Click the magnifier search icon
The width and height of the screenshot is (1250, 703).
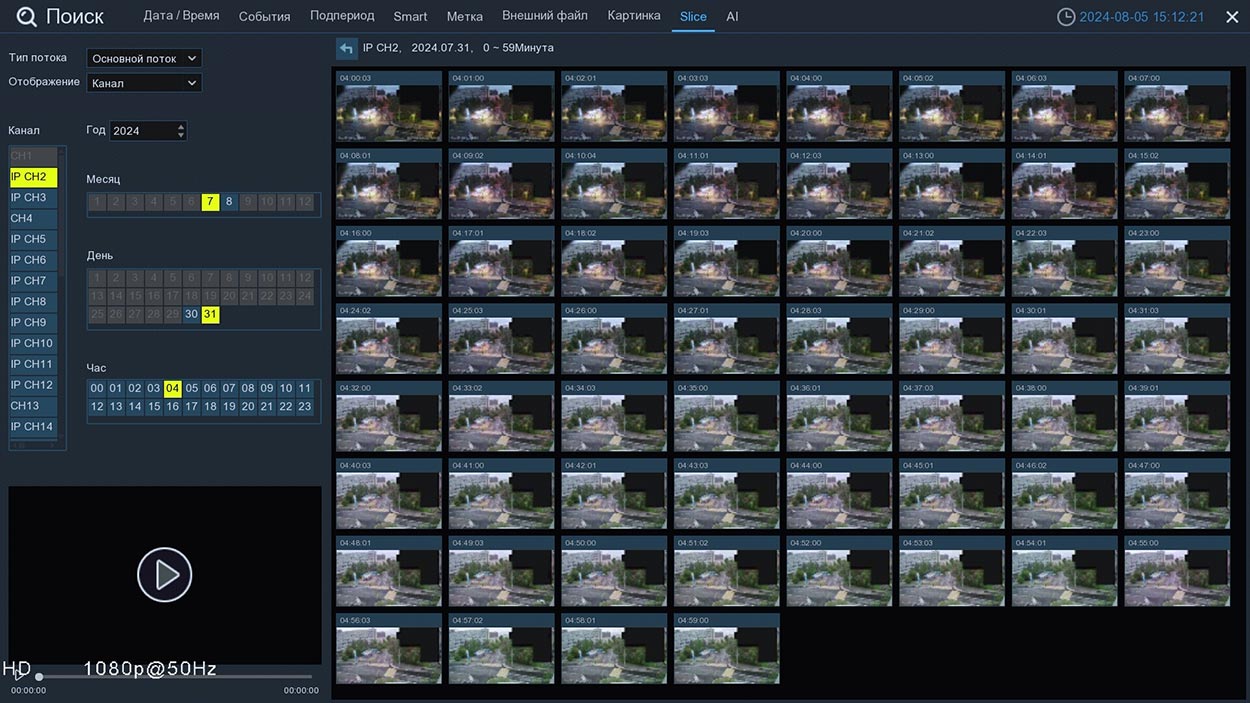(x=27, y=17)
